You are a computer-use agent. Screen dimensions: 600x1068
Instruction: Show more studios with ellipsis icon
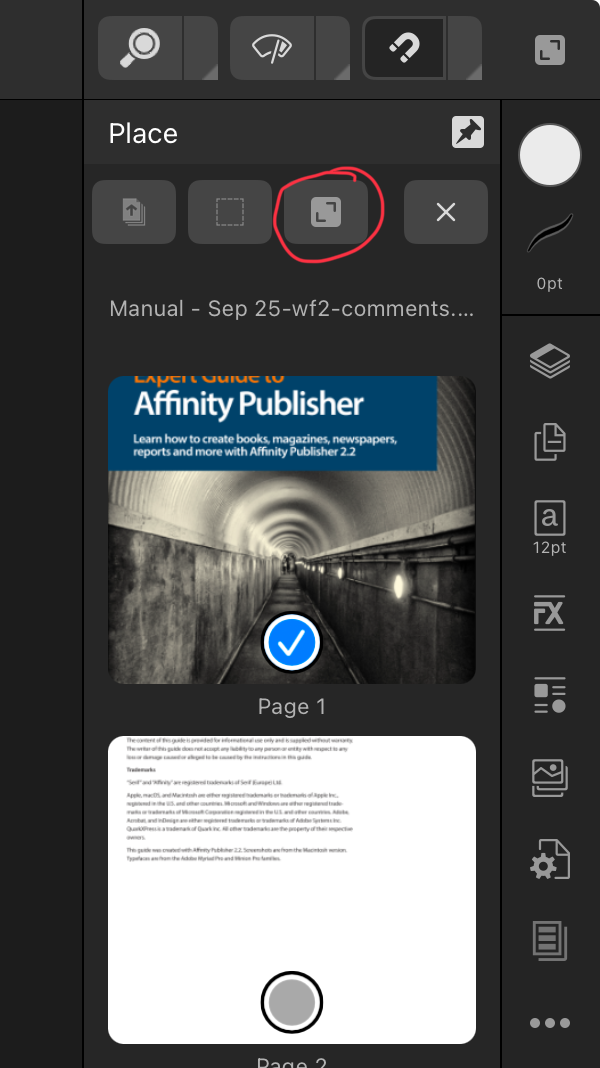[x=550, y=1023]
